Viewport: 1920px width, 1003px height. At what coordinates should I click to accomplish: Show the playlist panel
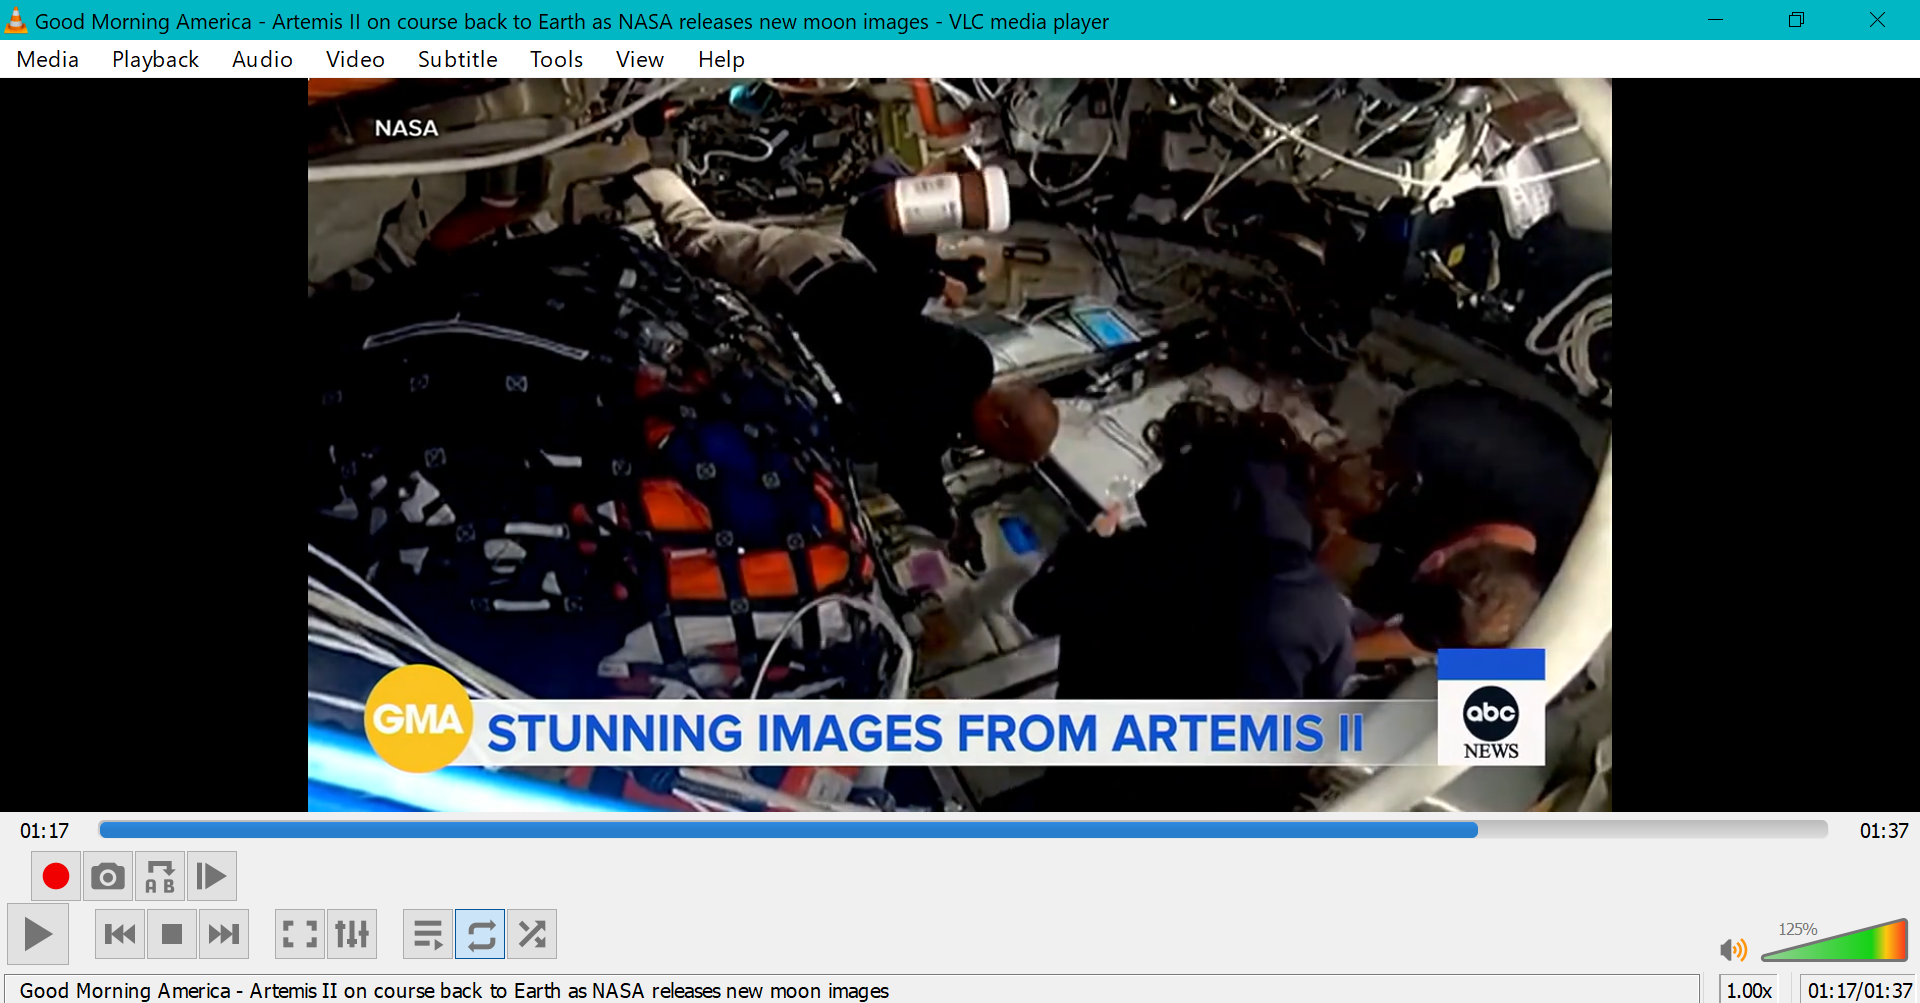click(x=428, y=935)
